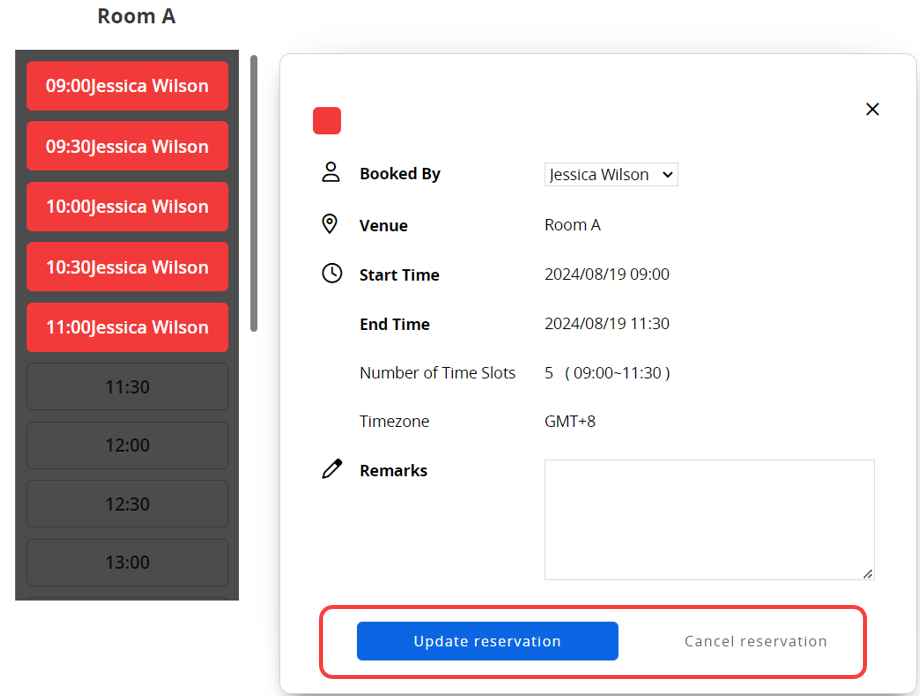920x696 pixels.
Task: Pick the available 12:30 time slot
Action: (127, 504)
